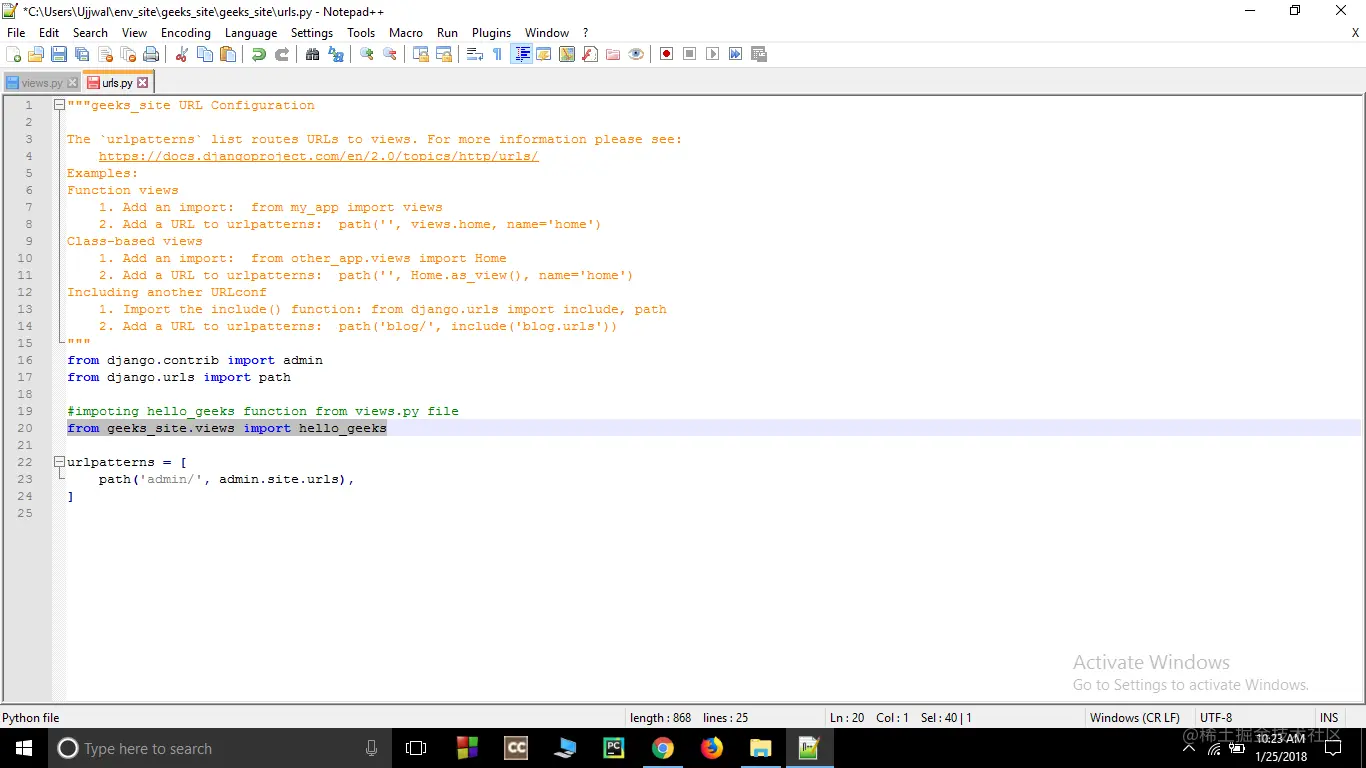Zoom in using the magnifier plus icon
Image resolution: width=1366 pixels, height=768 pixels.
tap(366, 54)
